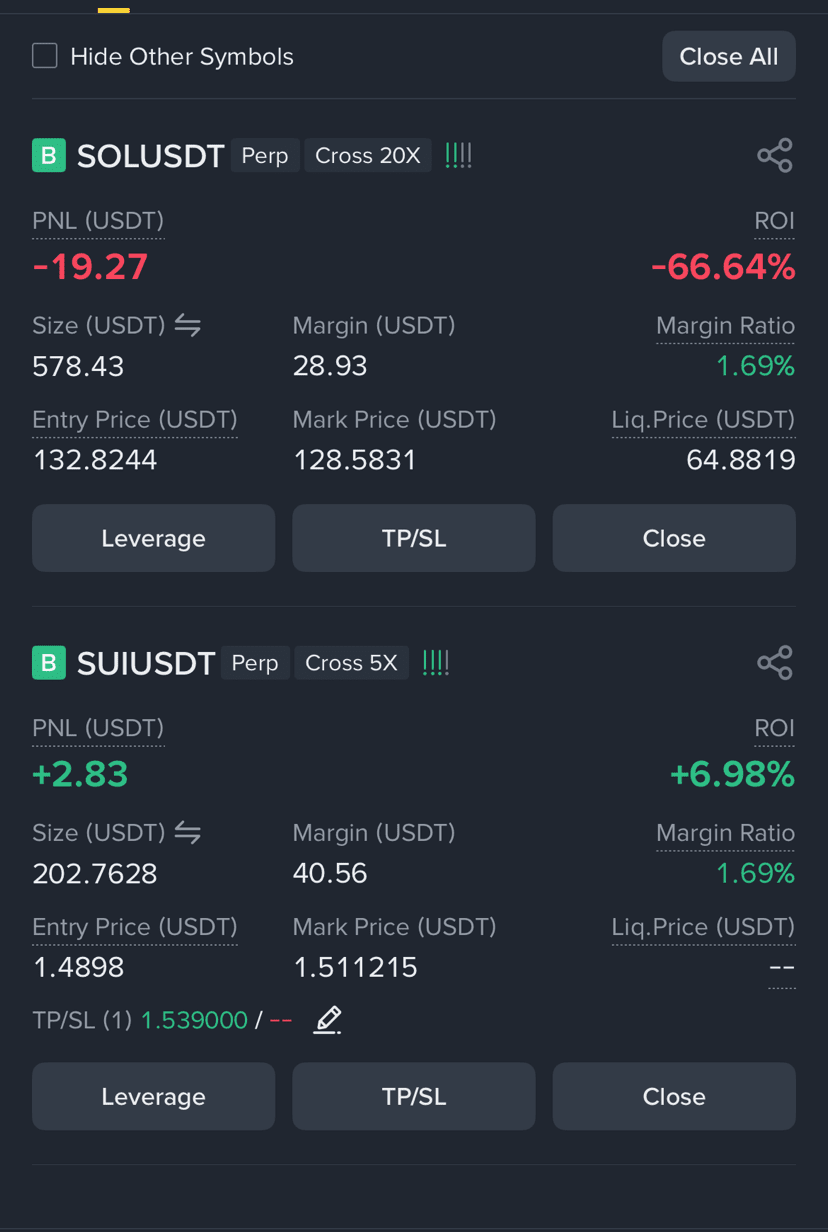
Task: Set TP/SL for SOLUSDT position
Action: (414, 538)
